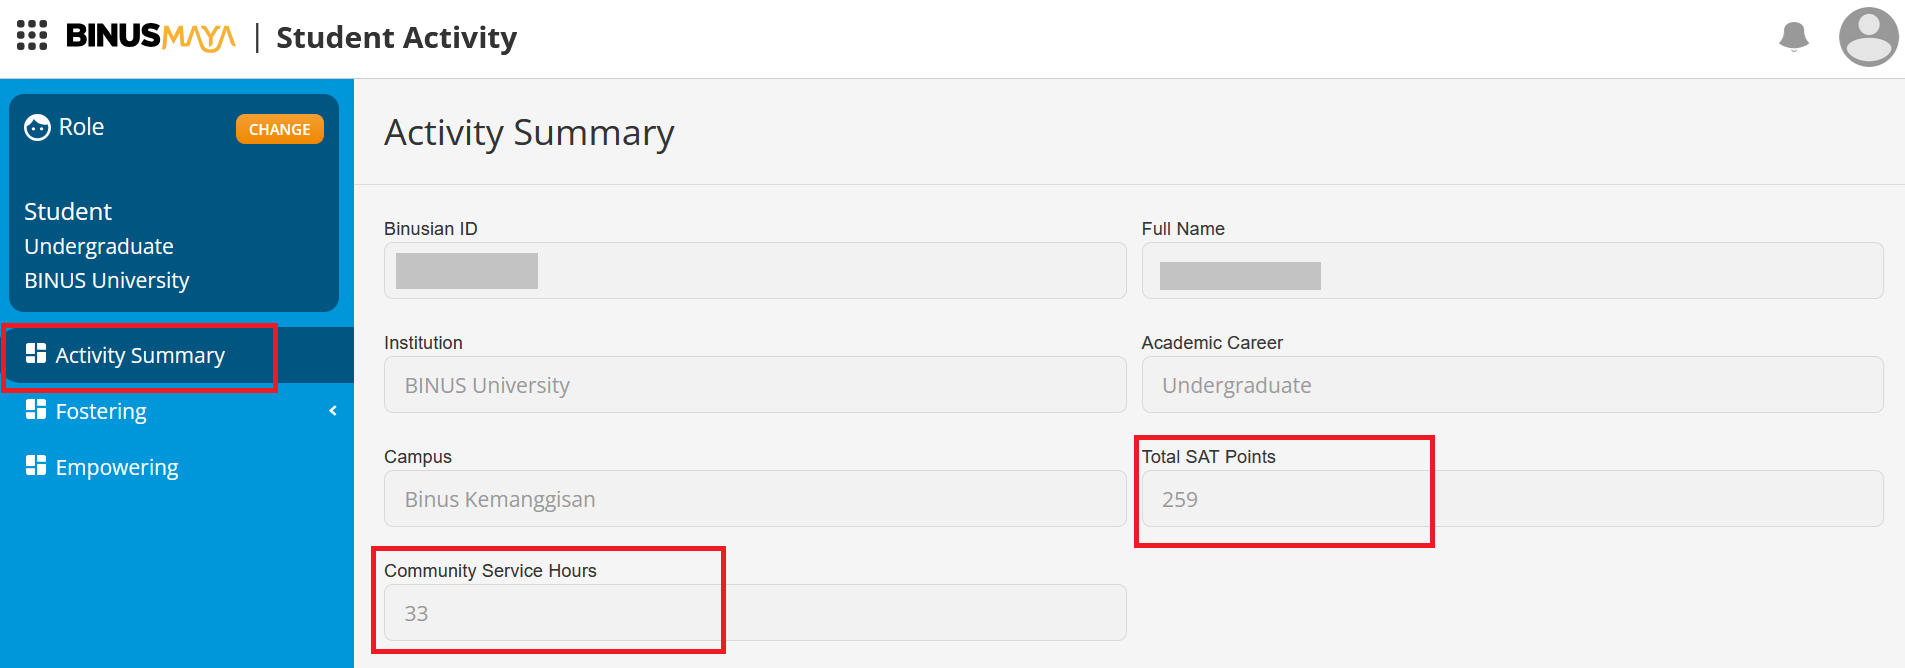Click the BINUSMAYA logo
This screenshot has height=668, width=1905.
(x=151, y=37)
